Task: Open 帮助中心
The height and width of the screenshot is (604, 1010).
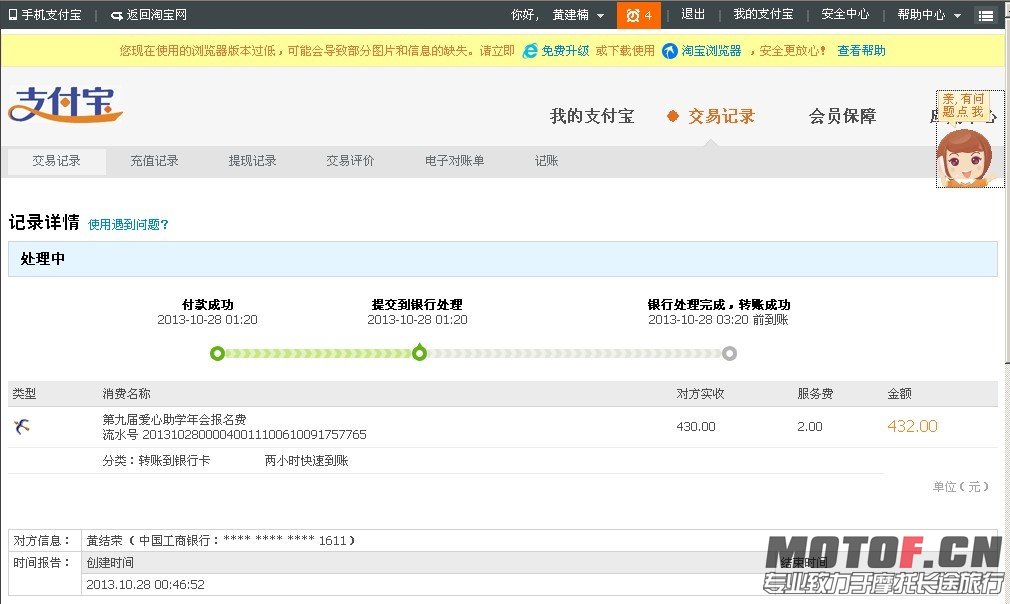Action: [x=921, y=14]
